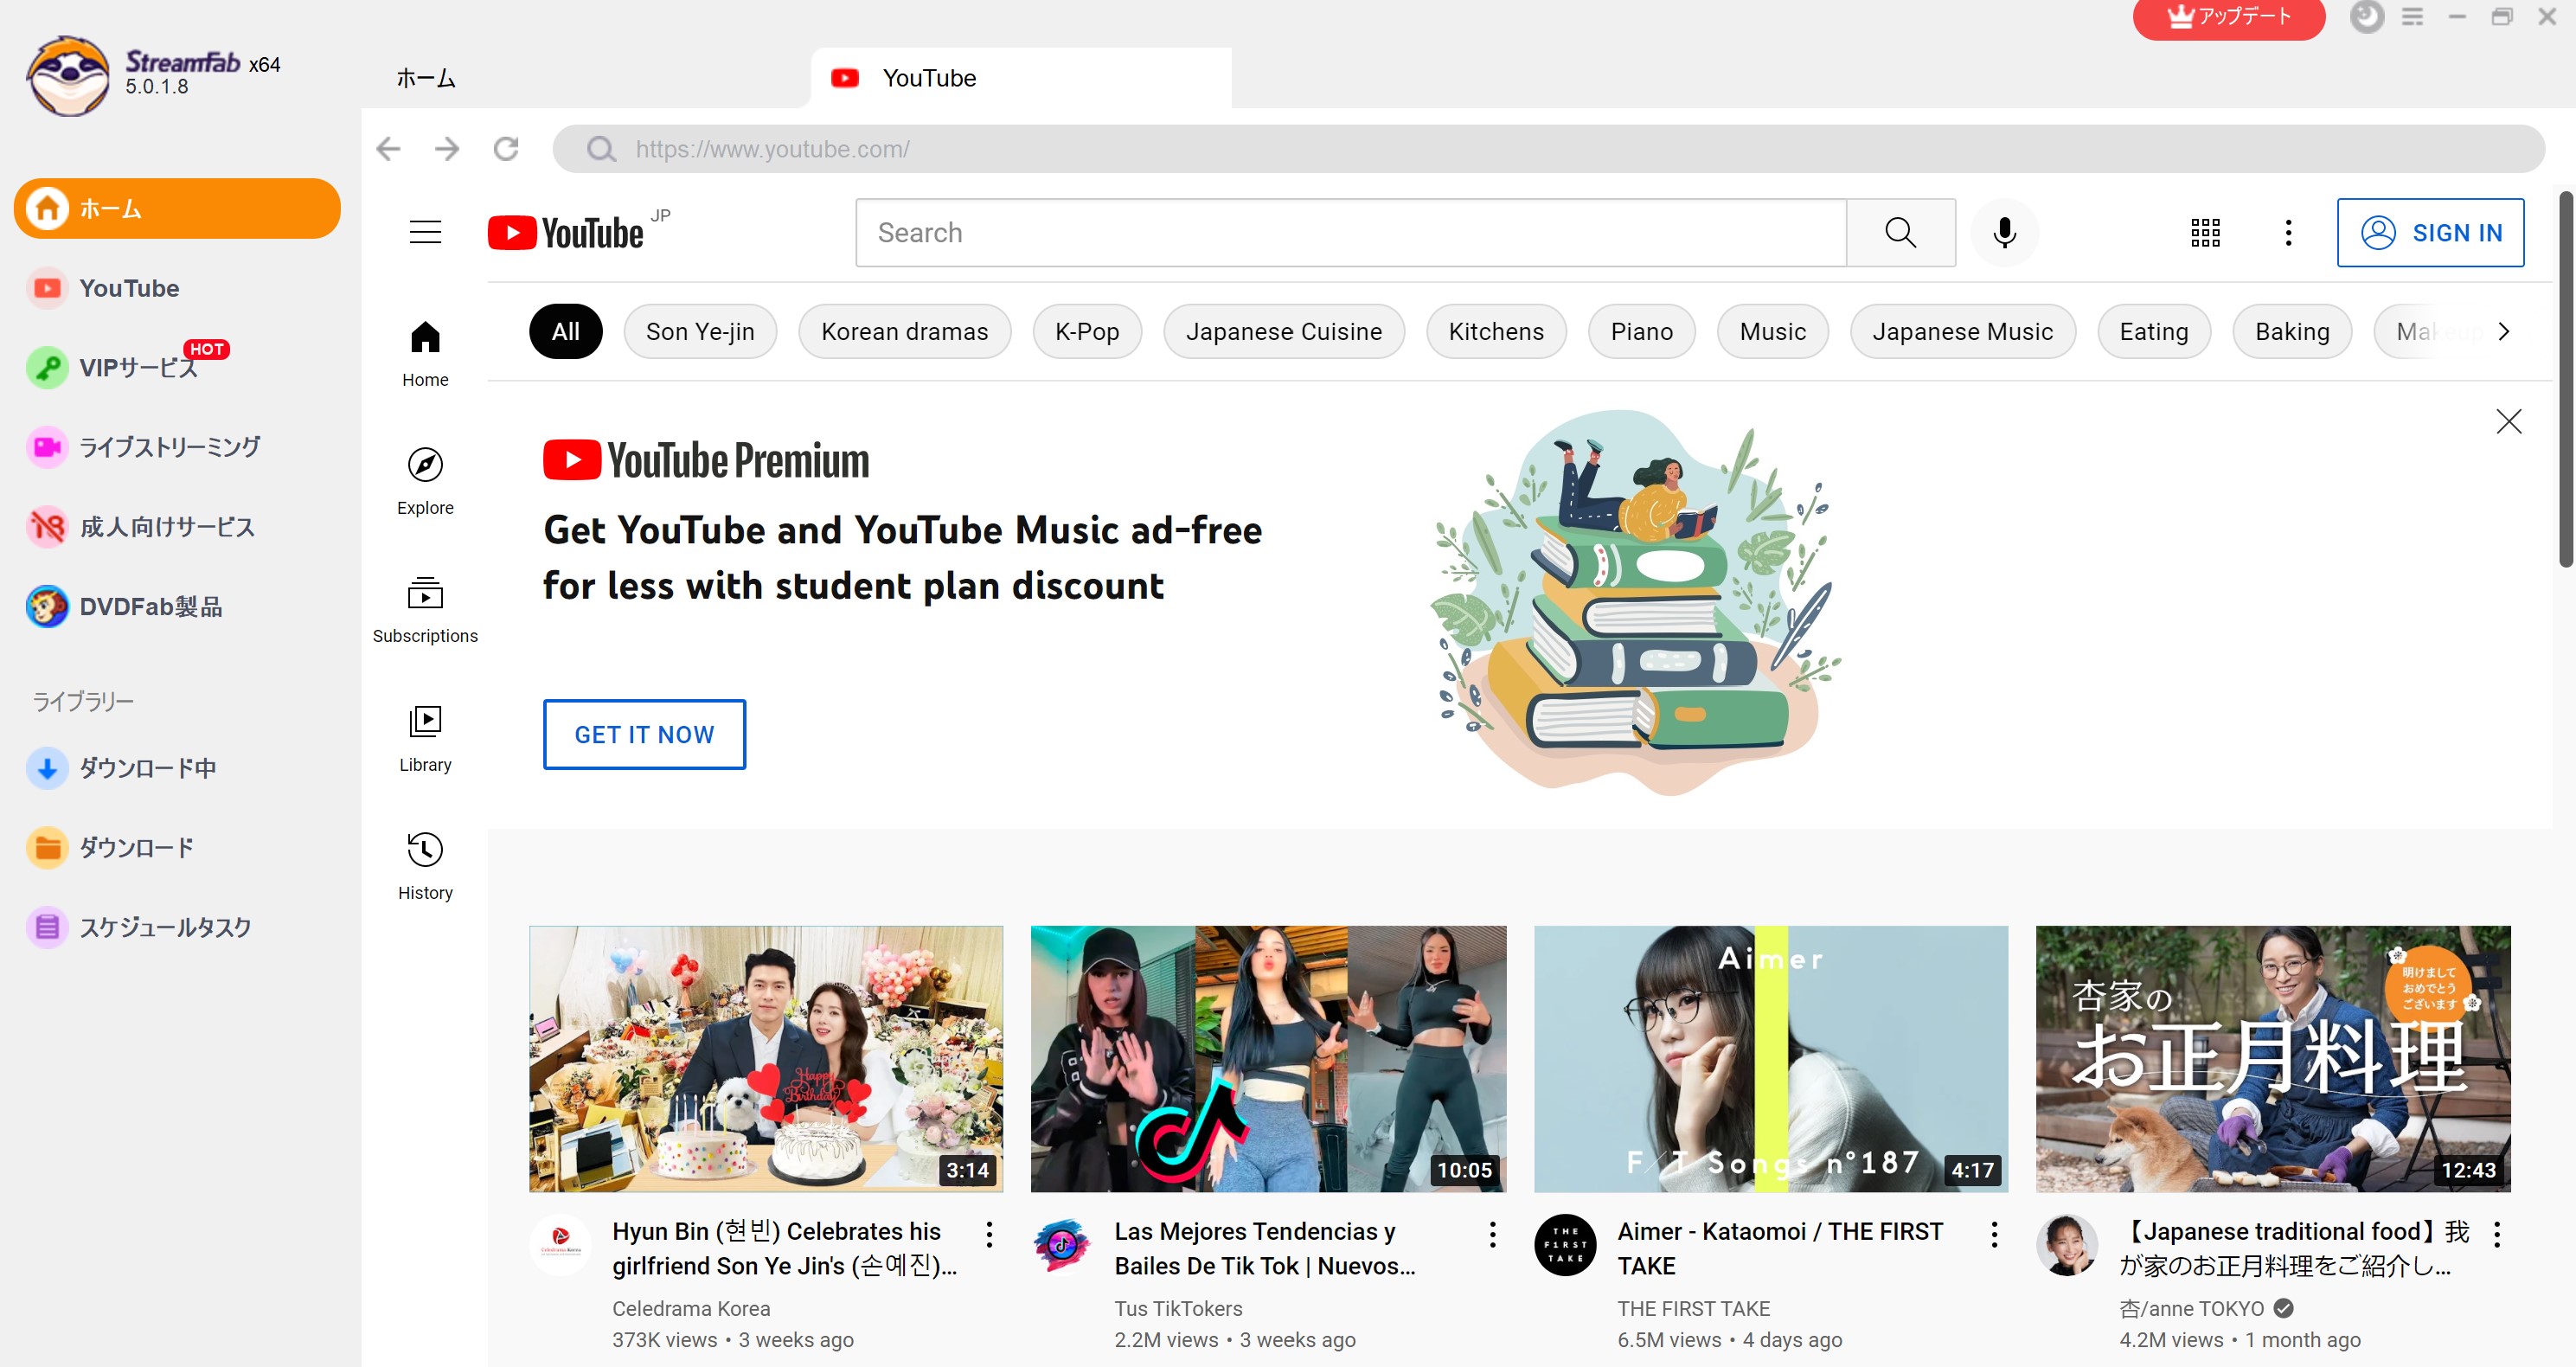
Task: Go to YouTube Home in the mini guide
Action: [425, 353]
